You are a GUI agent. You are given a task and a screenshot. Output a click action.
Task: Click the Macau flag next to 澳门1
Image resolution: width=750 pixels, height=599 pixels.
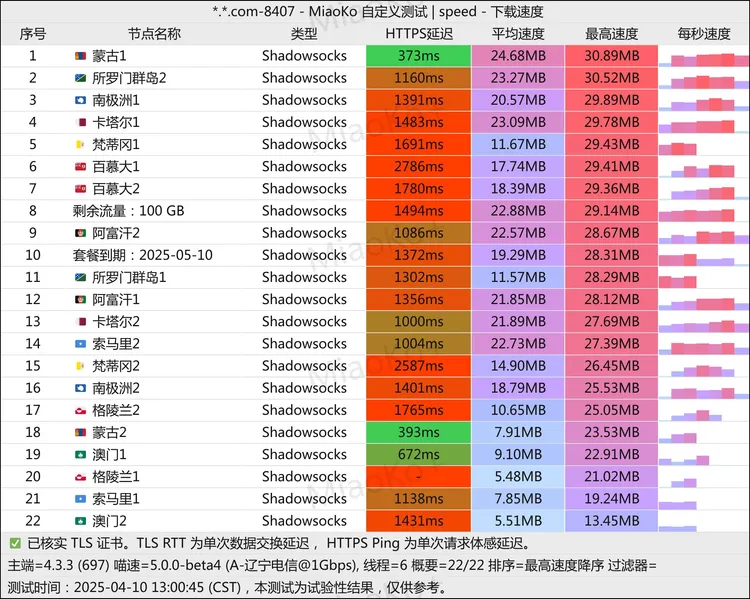(x=81, y=454)
